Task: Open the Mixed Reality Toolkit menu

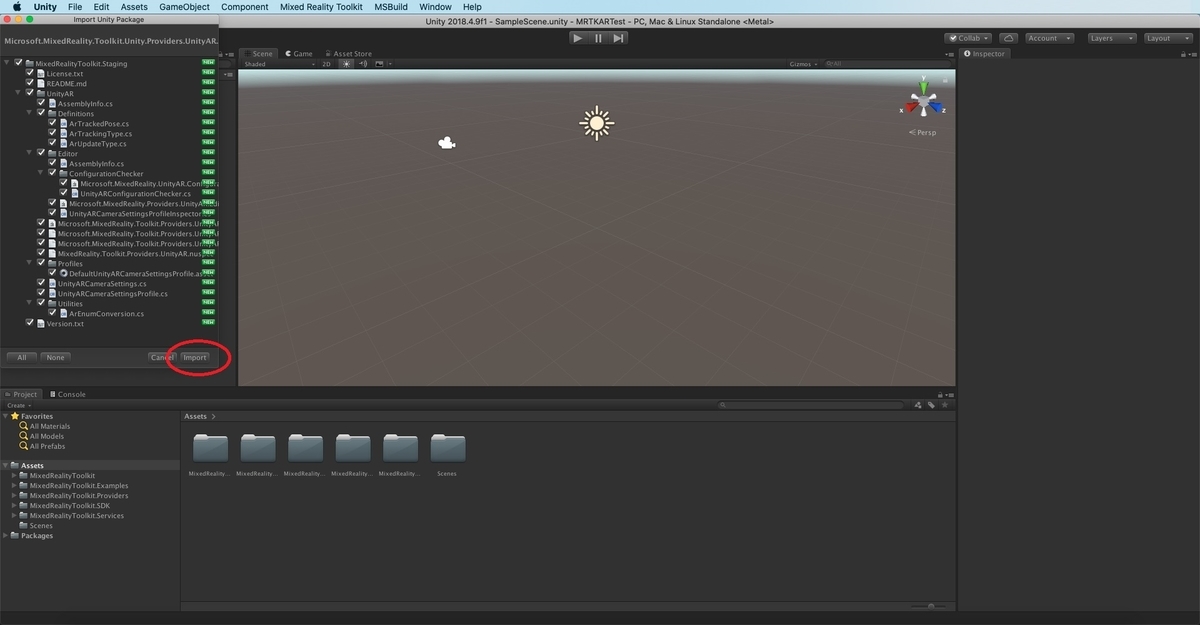Action: 321,7
